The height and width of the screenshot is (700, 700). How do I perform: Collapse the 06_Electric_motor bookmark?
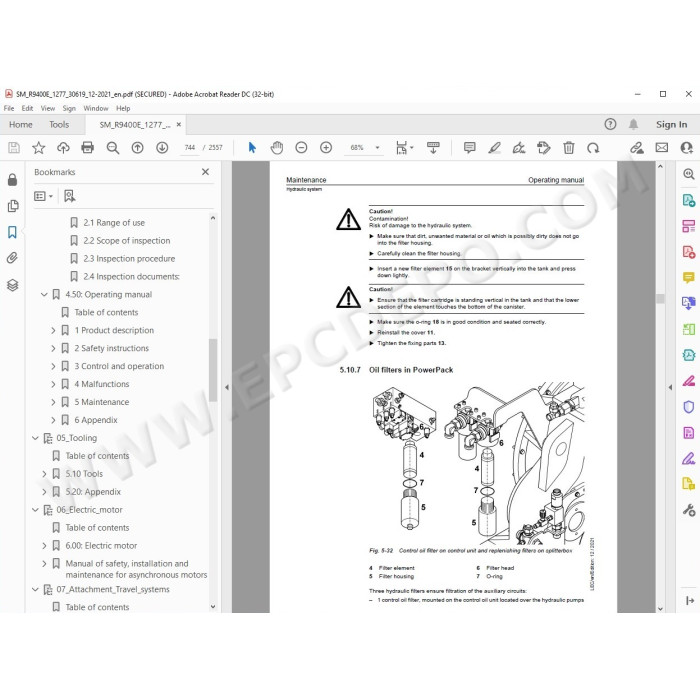(35, 510)
